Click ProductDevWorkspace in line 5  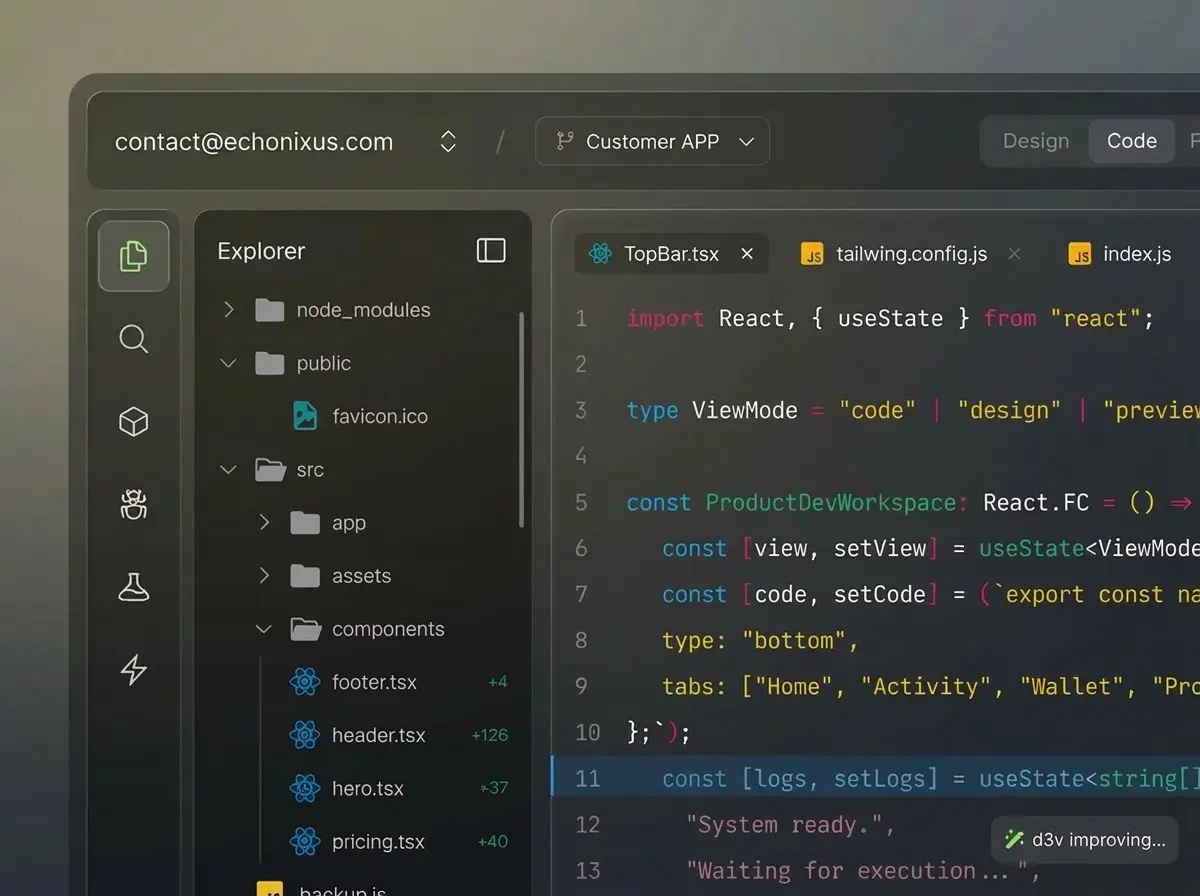830,502
